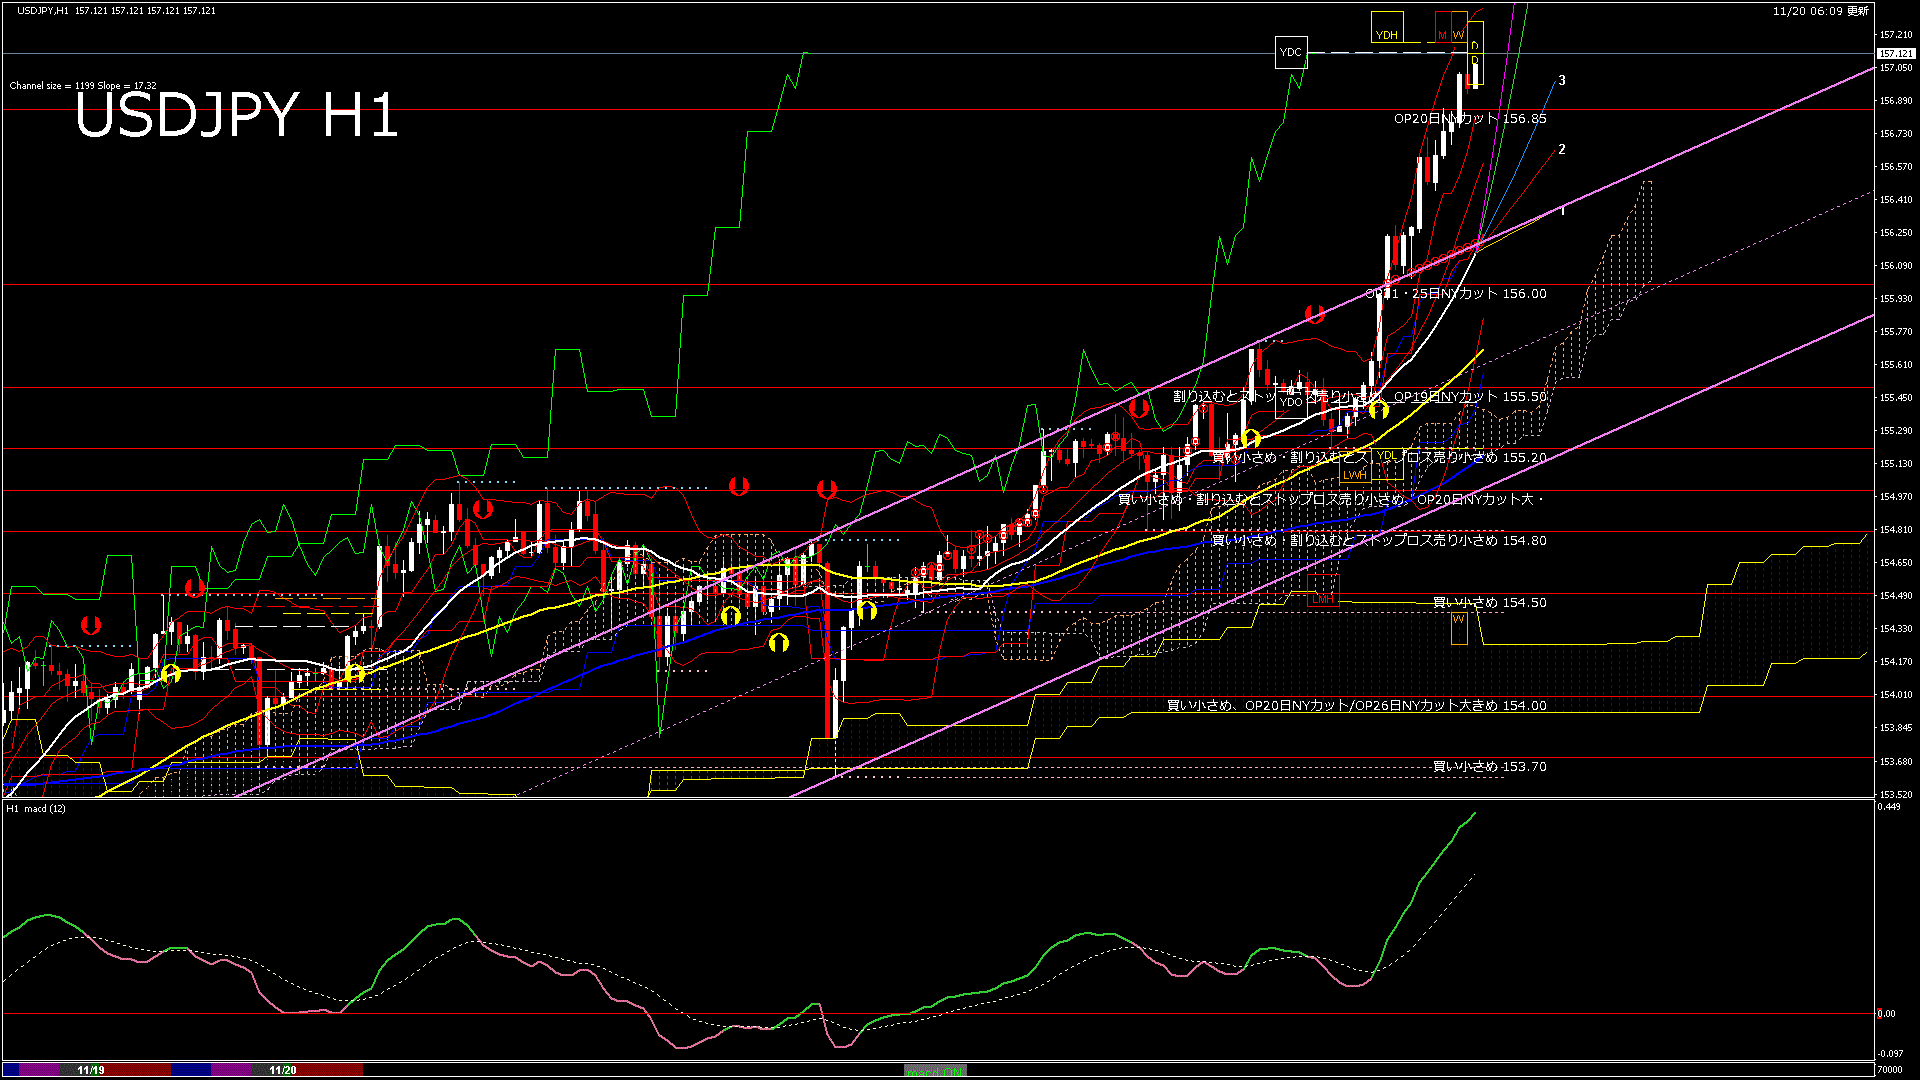Select the 買い小さめ 154.50 text label
Viewport: 1920px width, 1080px height.
(x=1489, y=602)
